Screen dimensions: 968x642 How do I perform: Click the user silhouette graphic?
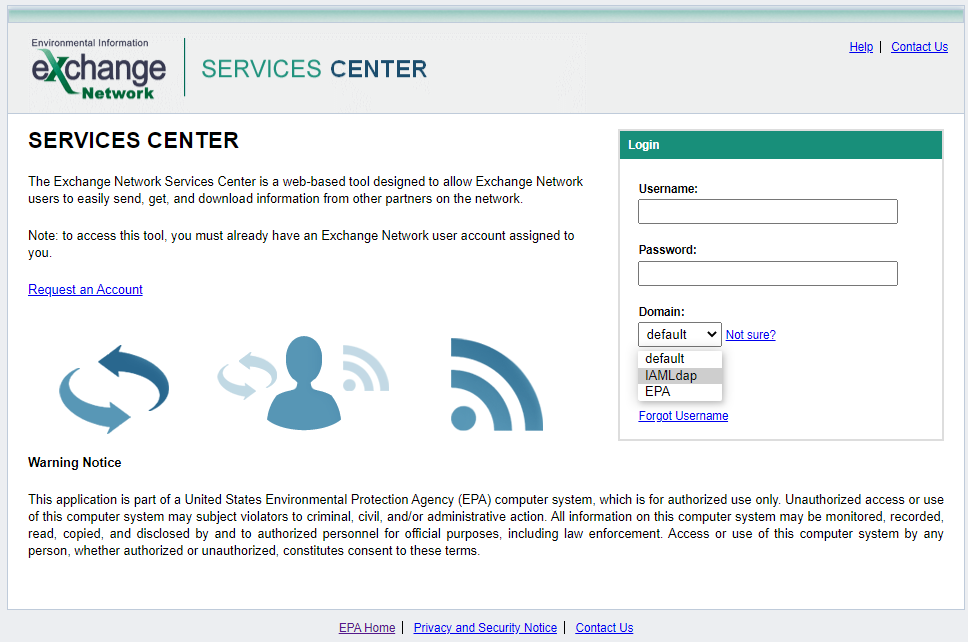[x=303, y=383]
